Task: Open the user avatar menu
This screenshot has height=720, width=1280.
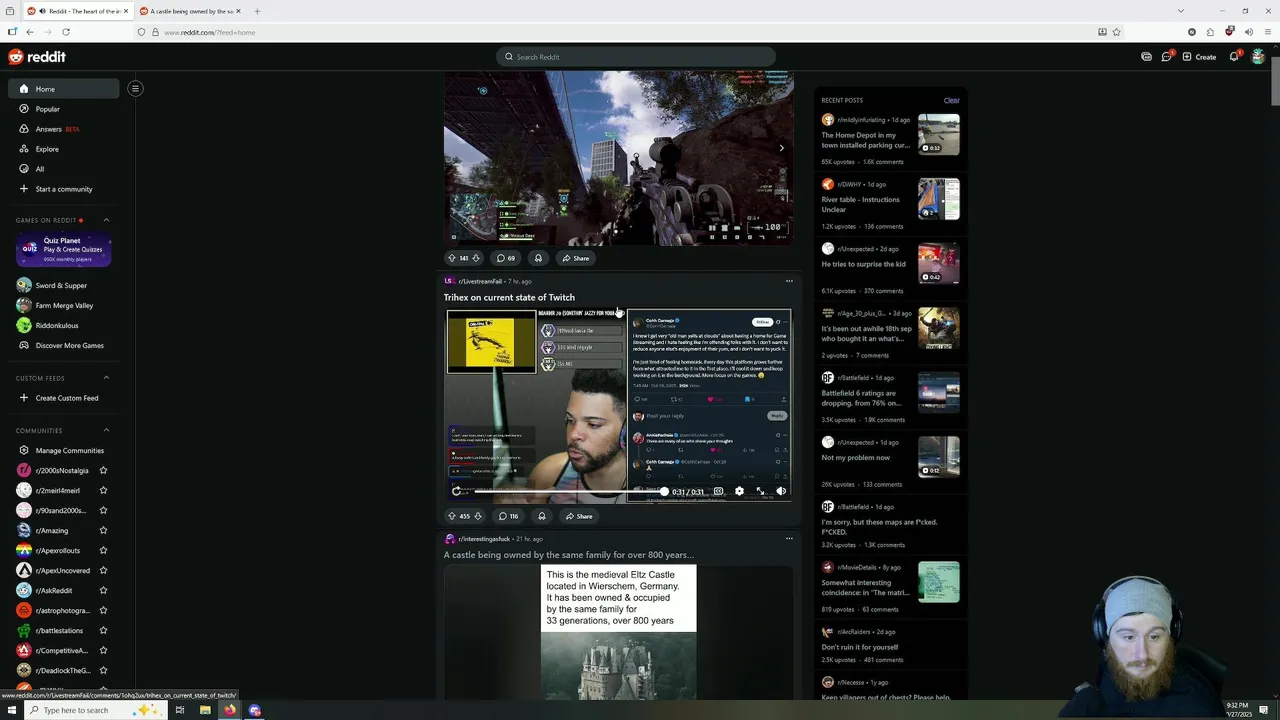Action: [x=1258, y=57]
